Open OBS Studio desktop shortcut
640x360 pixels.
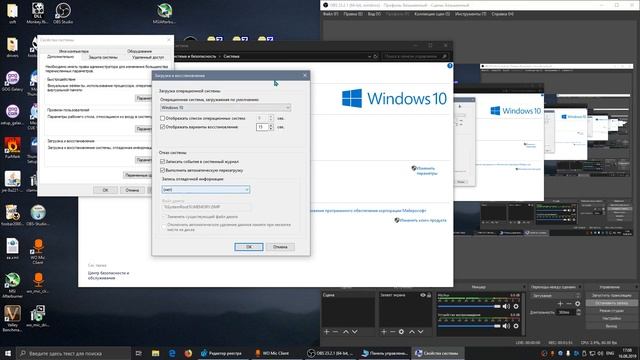point(63,13)
